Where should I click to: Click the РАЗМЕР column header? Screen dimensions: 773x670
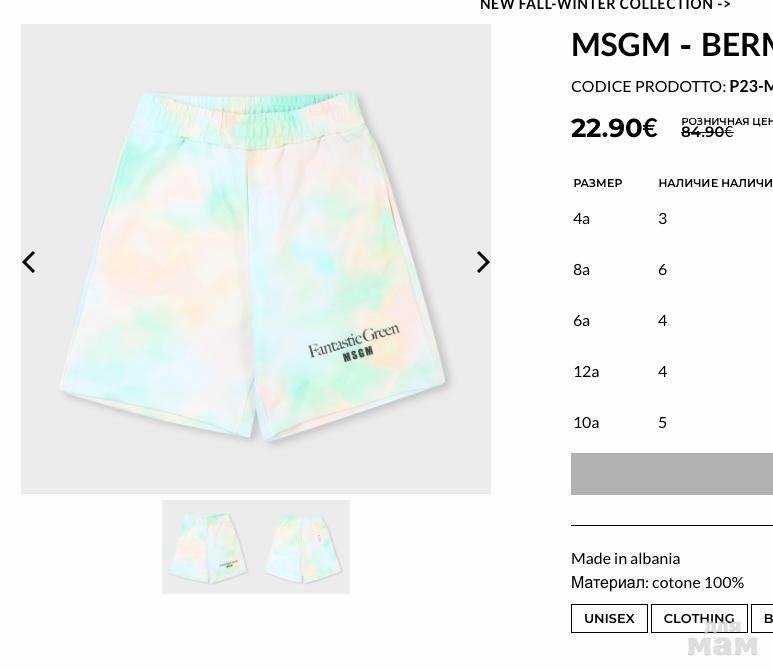[x=597, y=183]
